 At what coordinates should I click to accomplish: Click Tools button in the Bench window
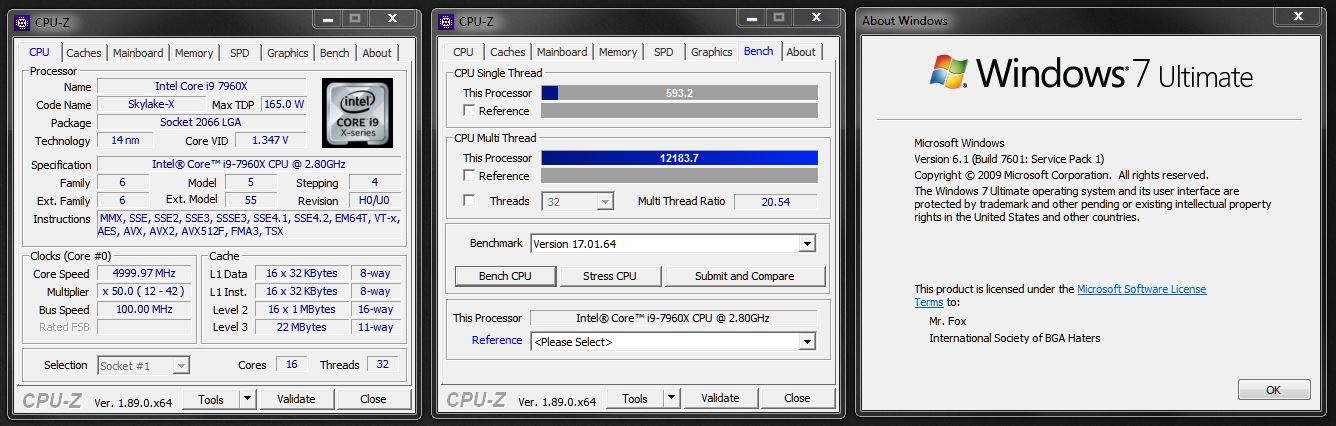635,399
